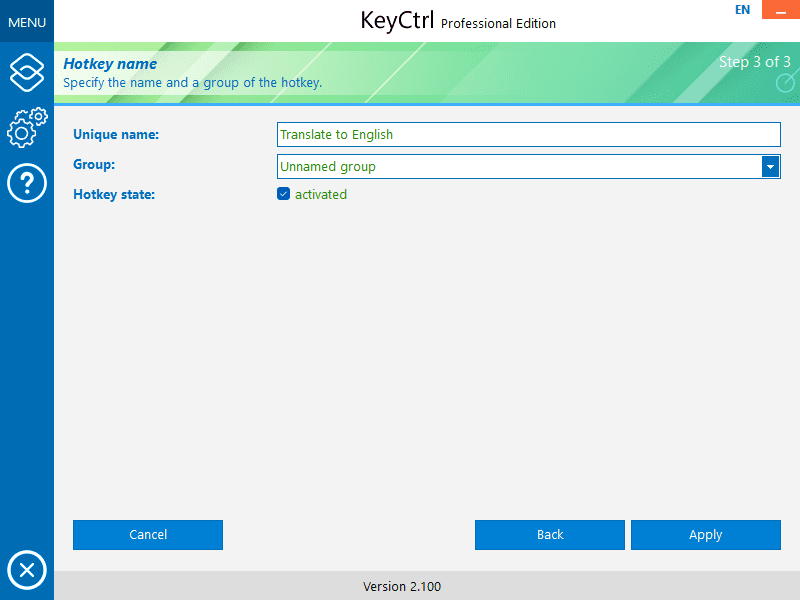Uncheck the activated hotkey state checkbox
800x600 pixels.
click(x=284, y=194)
